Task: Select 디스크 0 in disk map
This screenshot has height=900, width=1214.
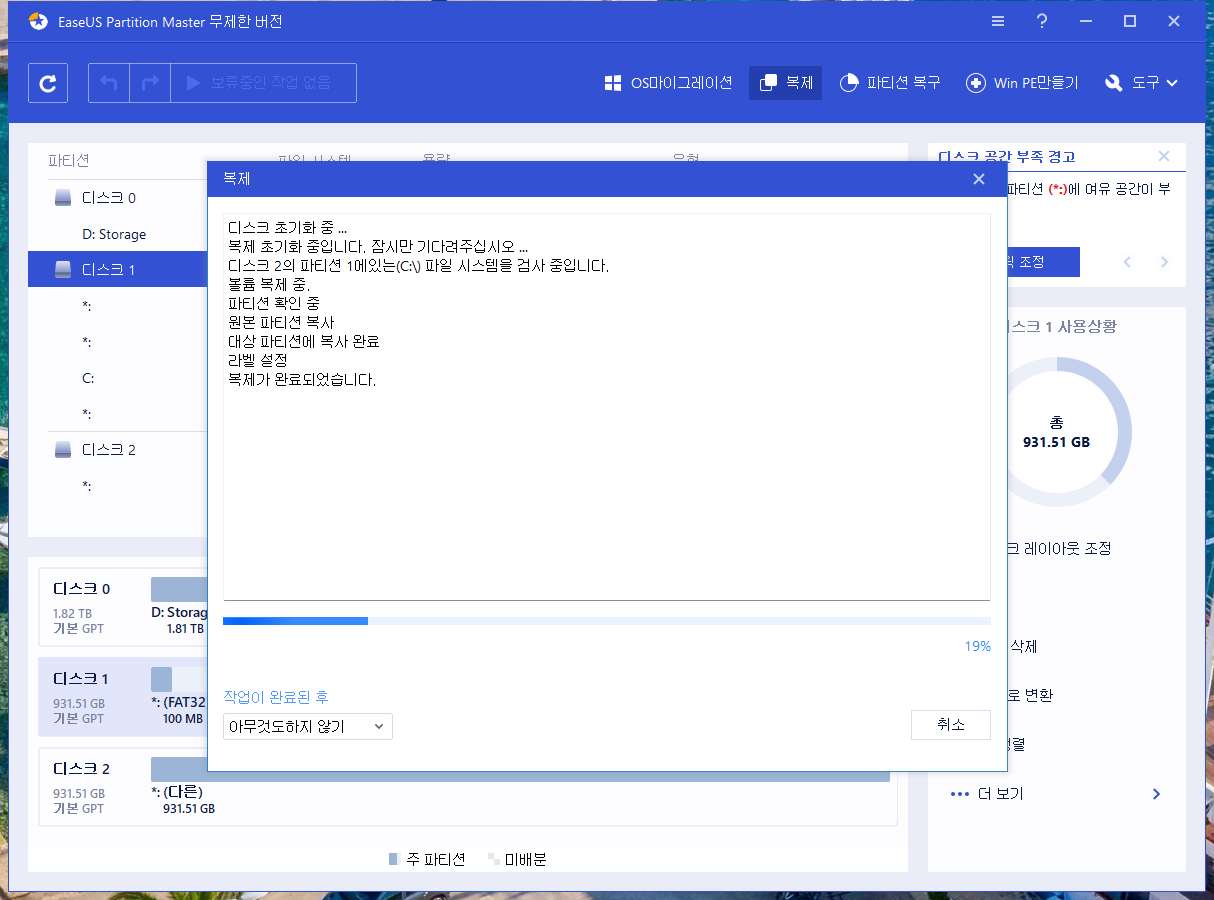Action: (x=82, y=588)
